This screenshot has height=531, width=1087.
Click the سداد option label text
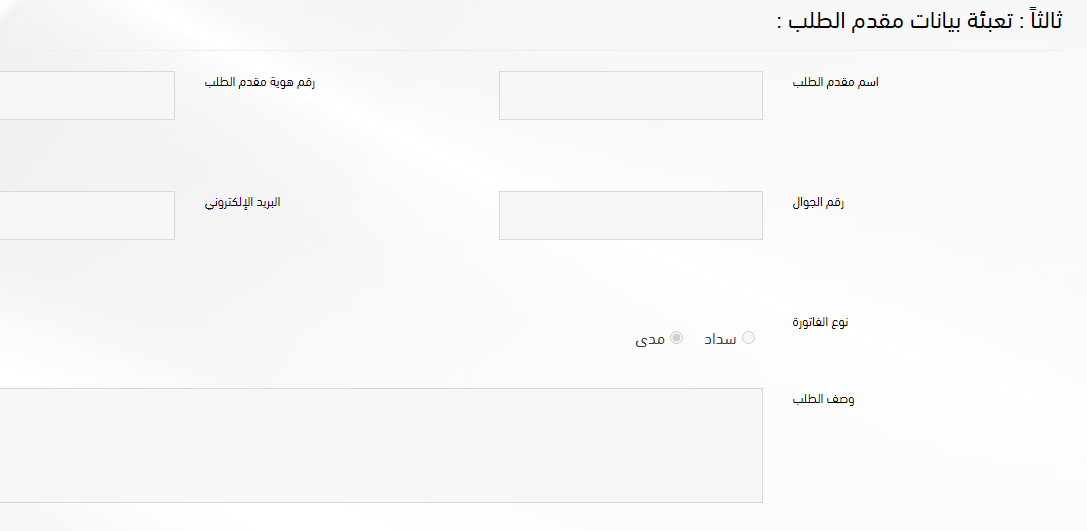pyautogui.click(x=720, y=339)
